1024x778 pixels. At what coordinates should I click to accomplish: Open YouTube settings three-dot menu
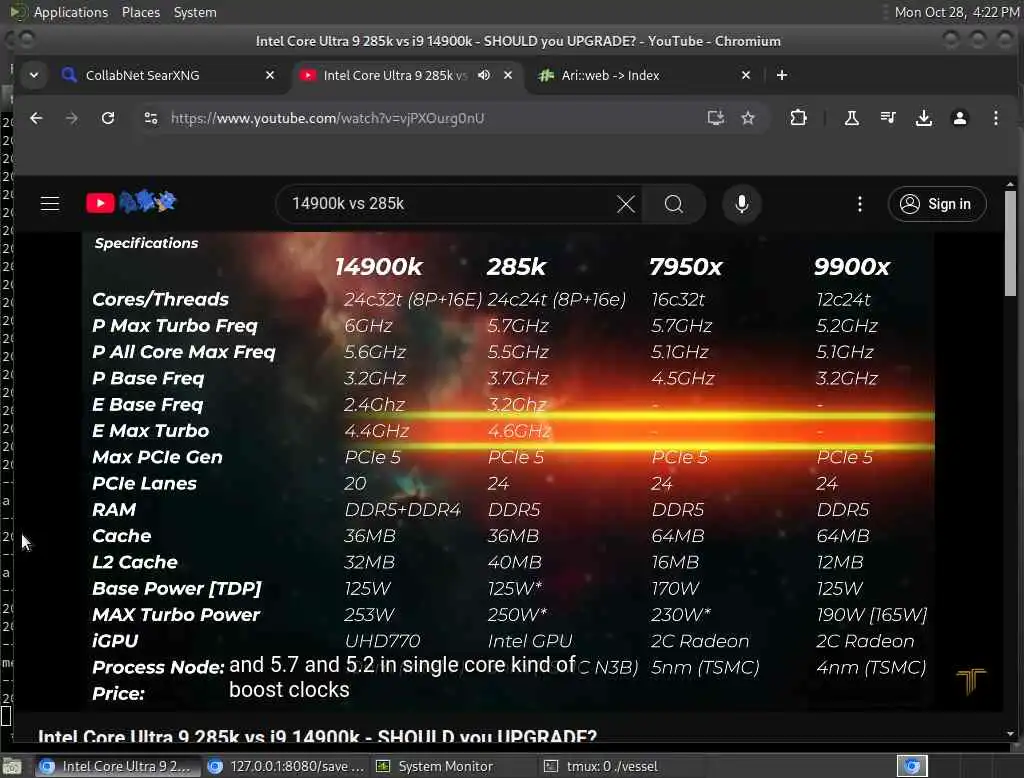point(859,204)
